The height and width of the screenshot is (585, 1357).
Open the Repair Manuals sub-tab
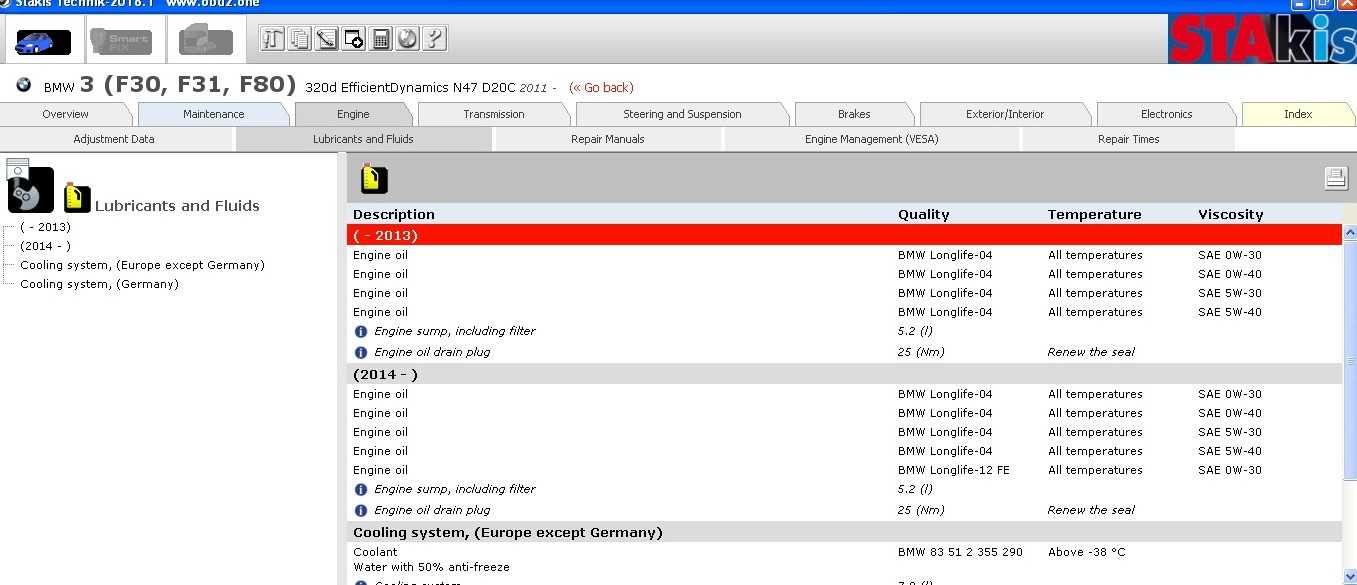(x=608, y=139)
